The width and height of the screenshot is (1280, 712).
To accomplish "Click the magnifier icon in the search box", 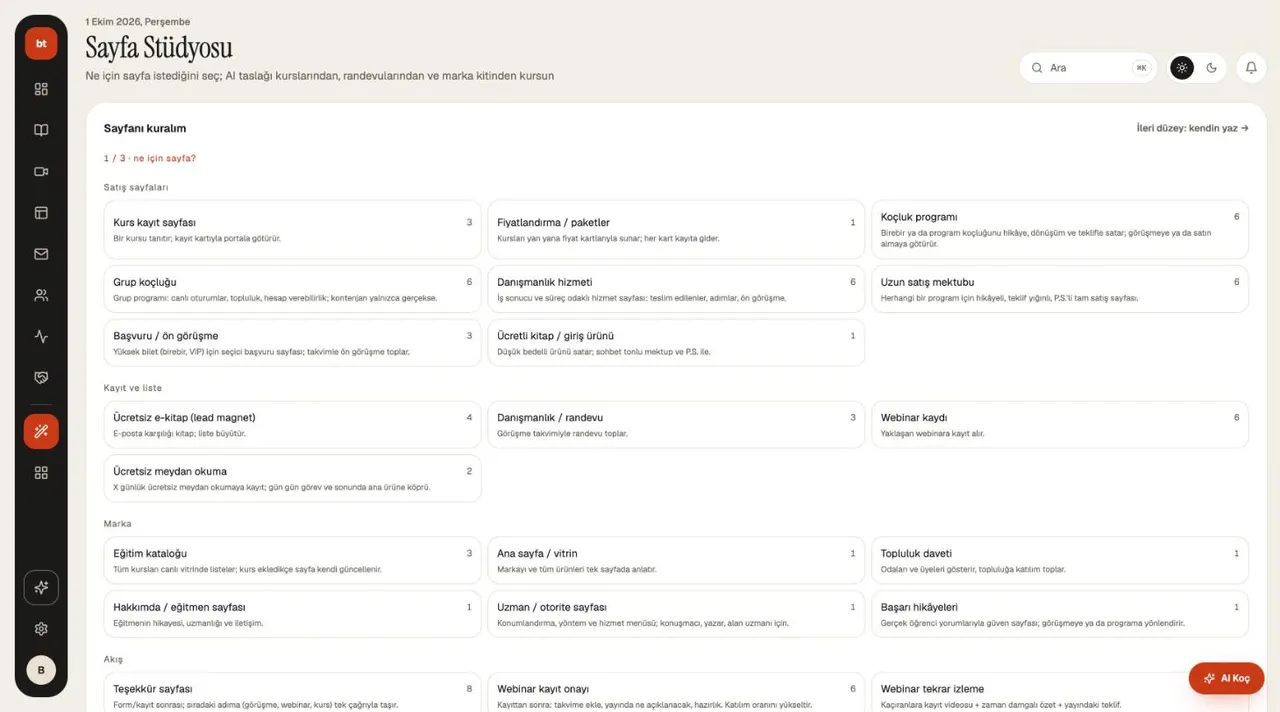I will point(1037,68).
